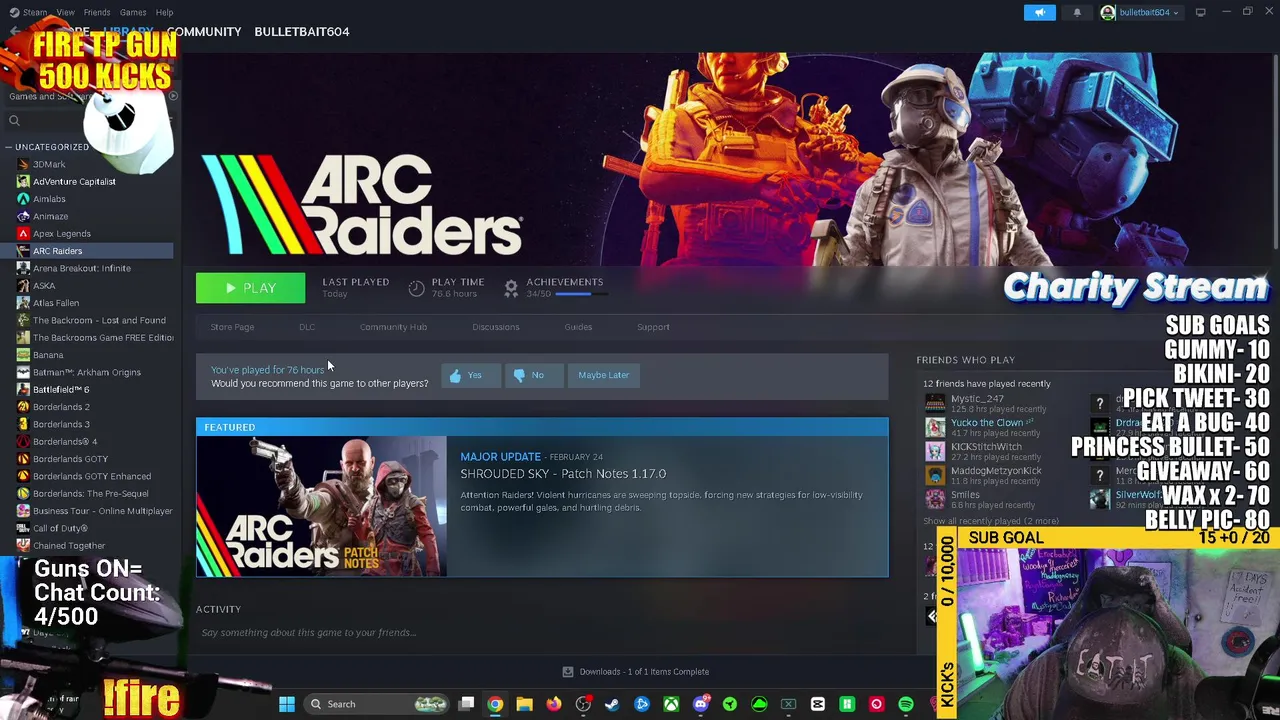The image size is (1280, 720).
Task: Open the Community Hub link
Action: (393, 327)
